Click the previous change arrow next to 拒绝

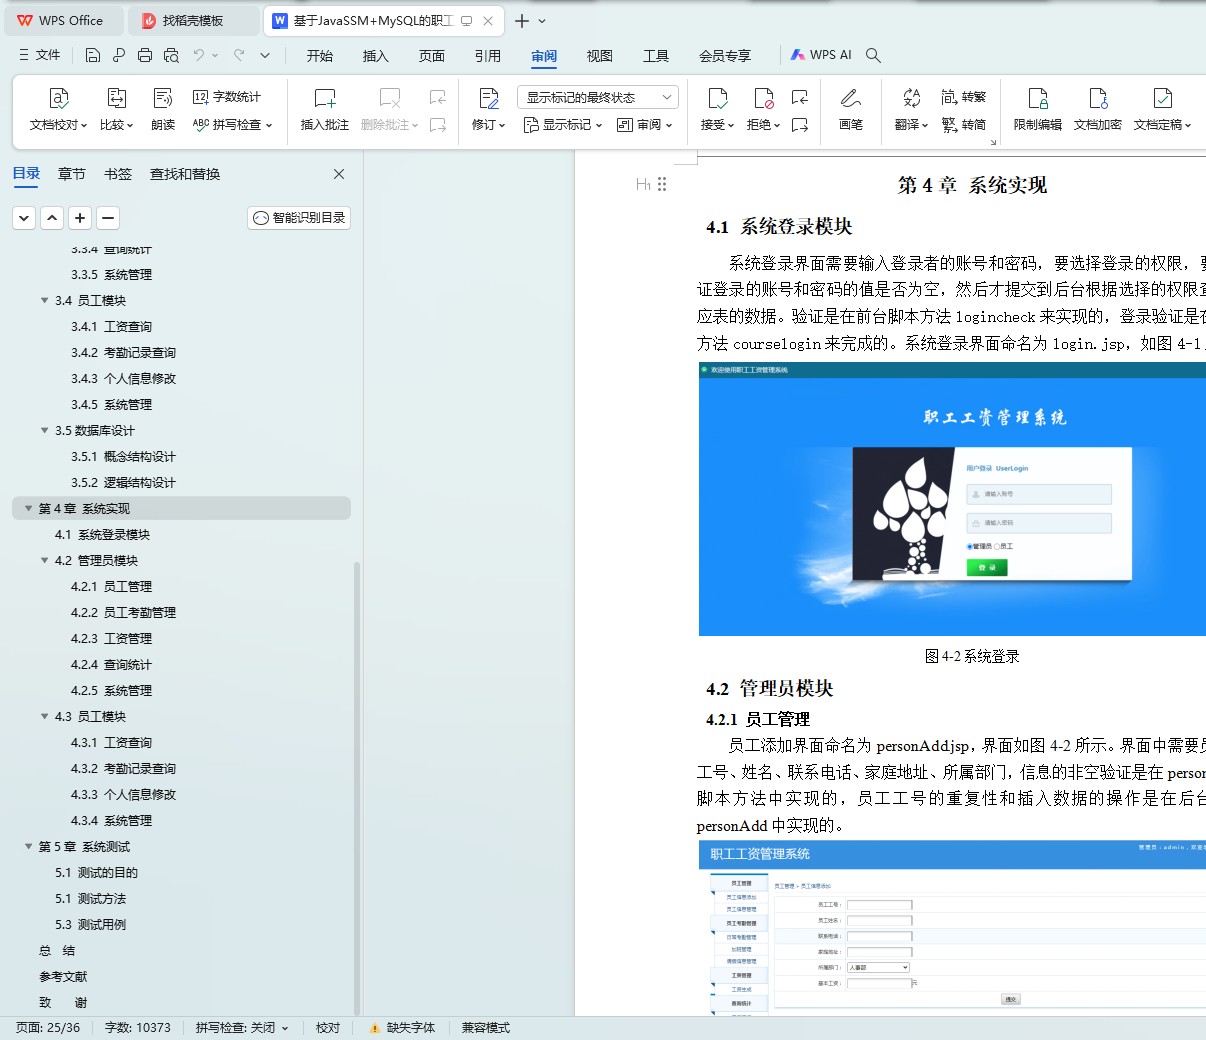click(x=800, y=97)
